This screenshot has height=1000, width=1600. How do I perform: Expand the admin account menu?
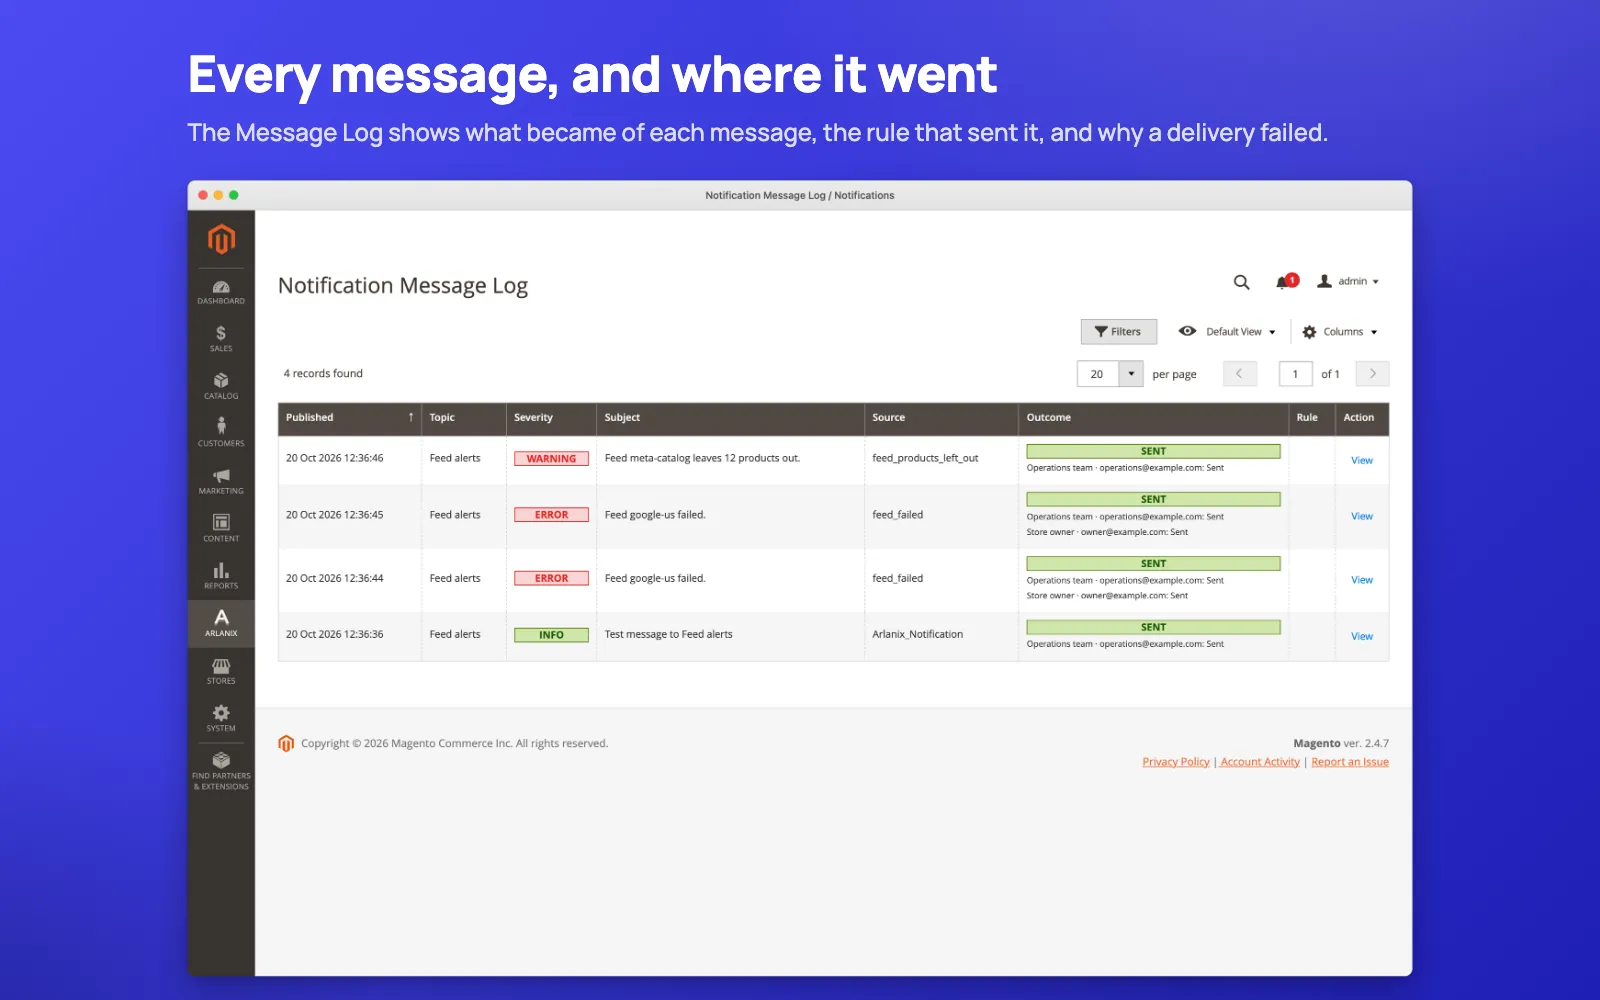pyautogui.click(x=1348, y=282)
